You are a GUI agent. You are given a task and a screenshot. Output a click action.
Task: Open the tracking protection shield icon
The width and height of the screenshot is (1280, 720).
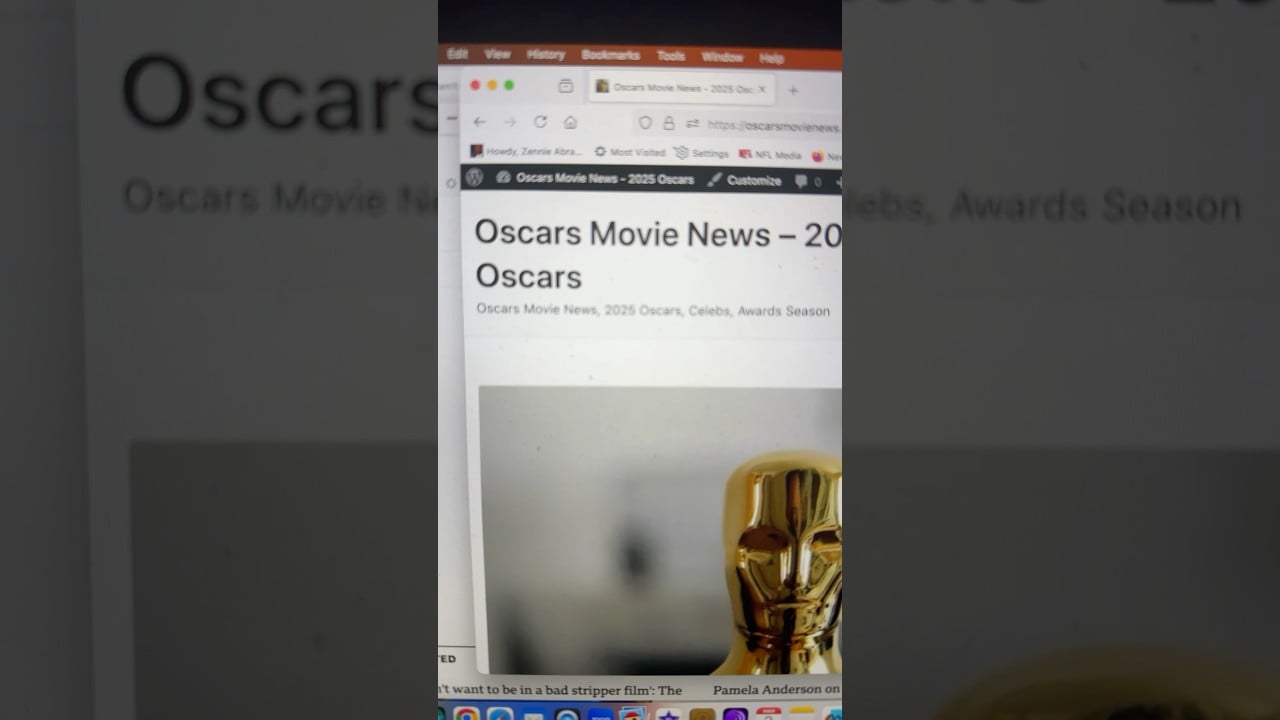tap(645, 123)
